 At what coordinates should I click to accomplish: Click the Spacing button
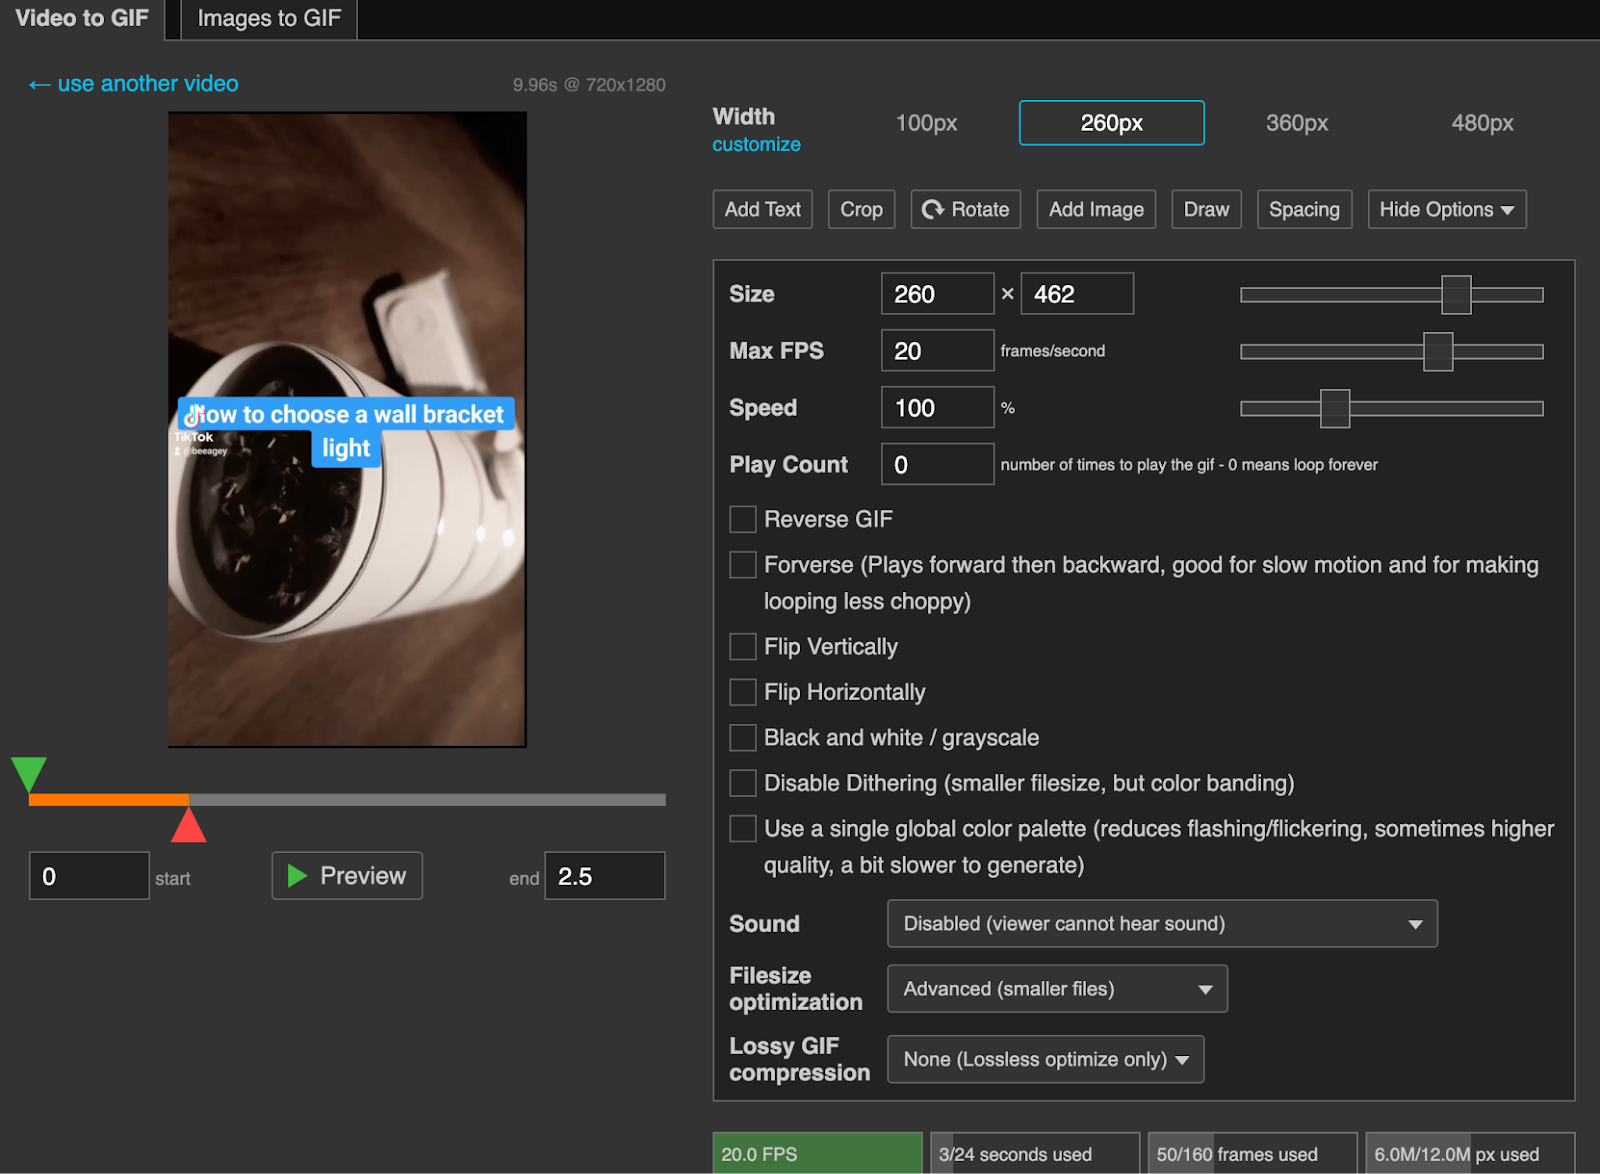[1304, 209]
